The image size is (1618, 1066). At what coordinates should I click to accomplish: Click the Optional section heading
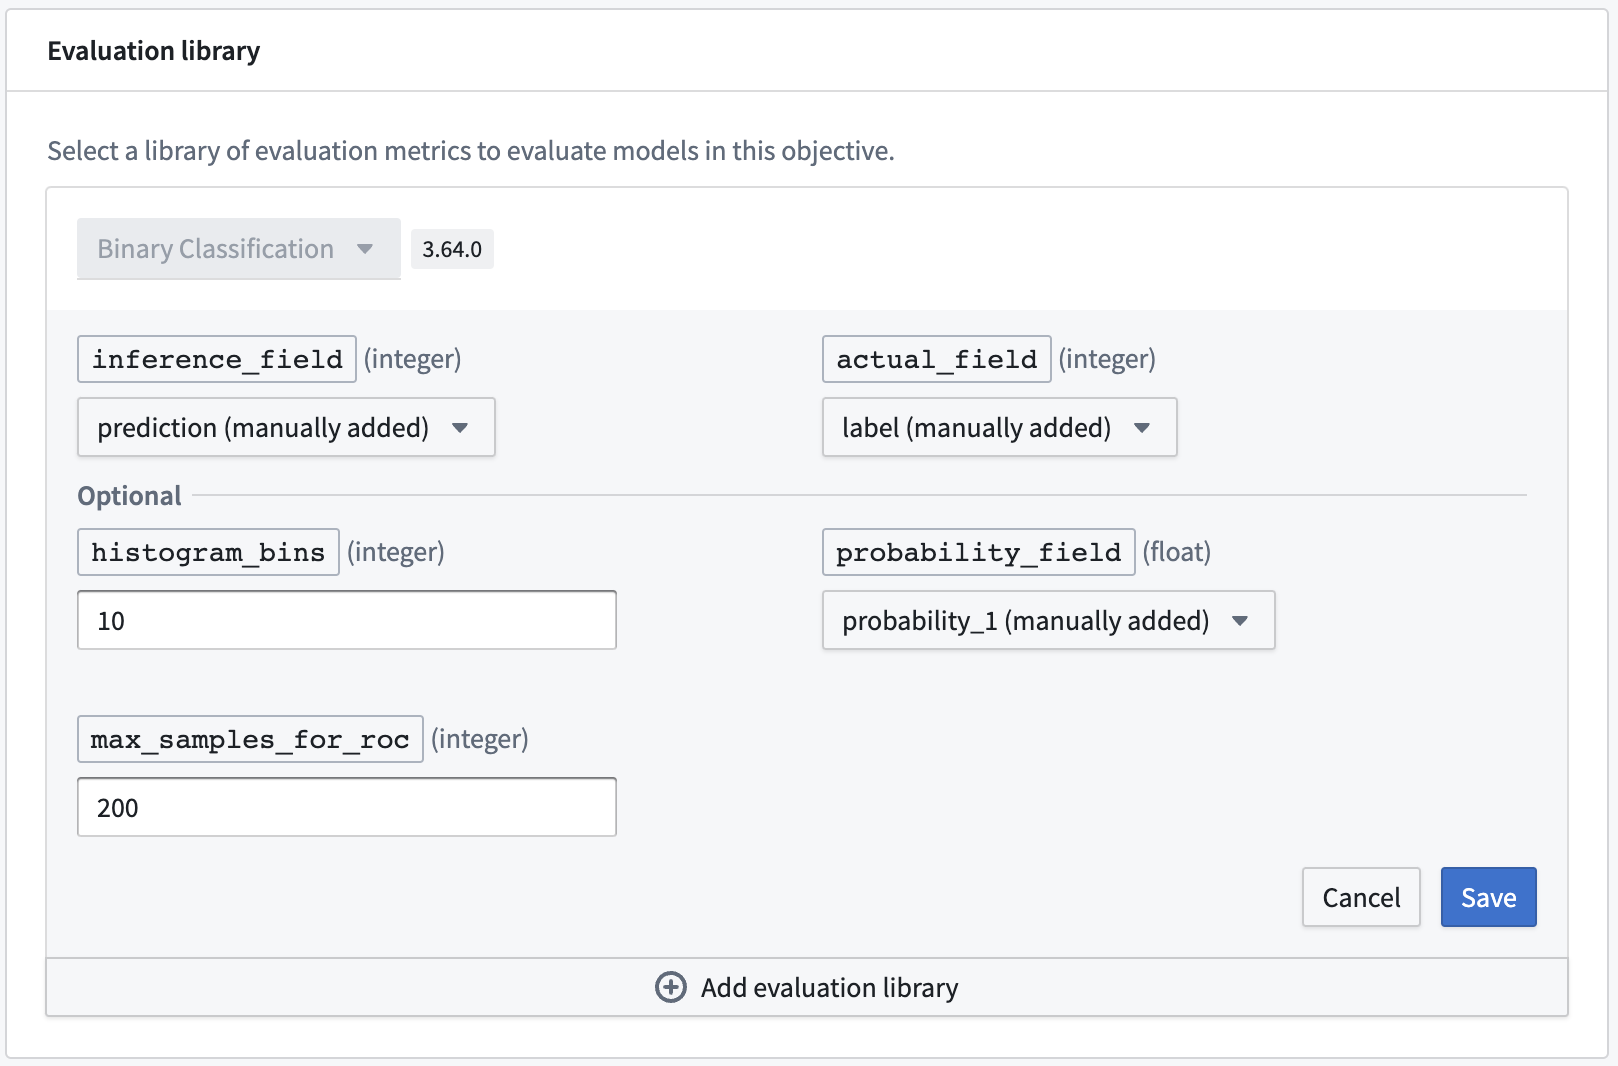(x=130, y=496)
